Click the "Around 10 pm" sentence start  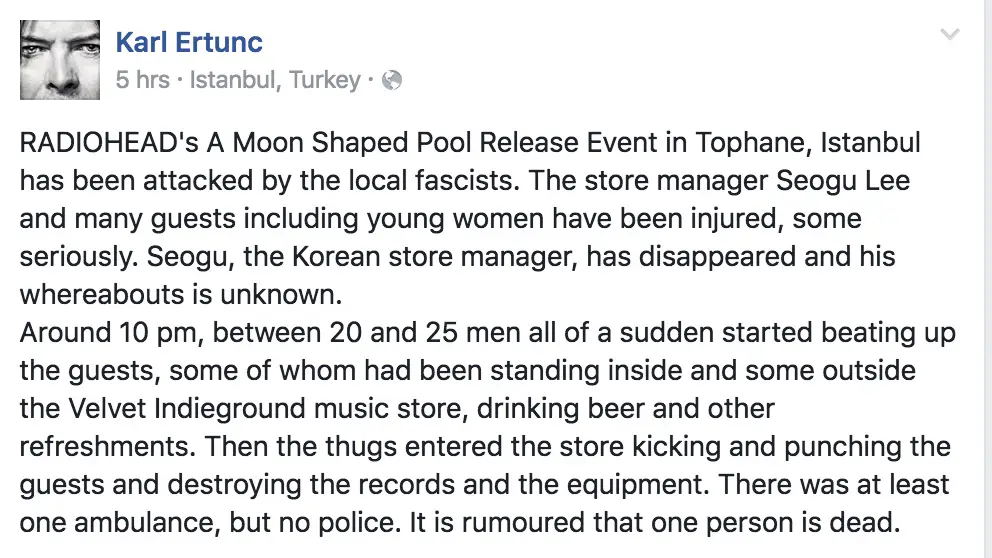pos(112,333)
